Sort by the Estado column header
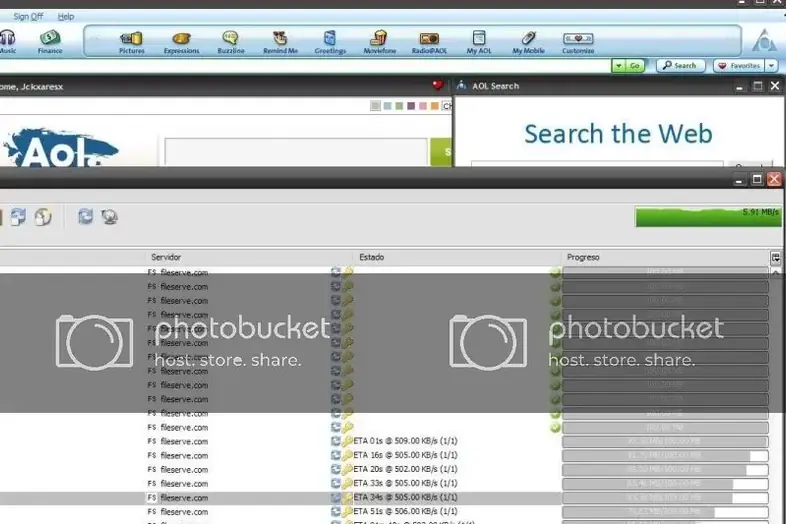 [371, 257]
